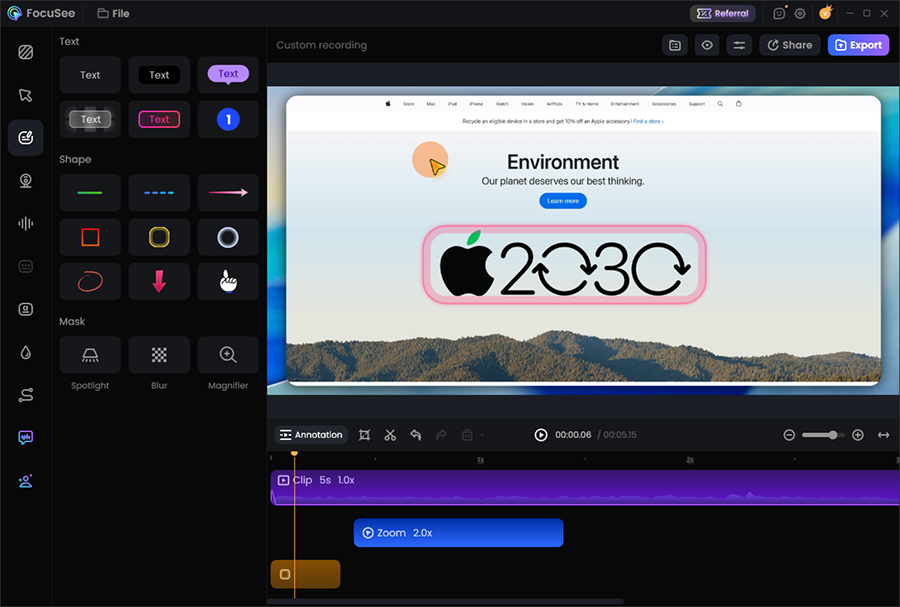Apply the Magnifier mask

tap(228, 355)
